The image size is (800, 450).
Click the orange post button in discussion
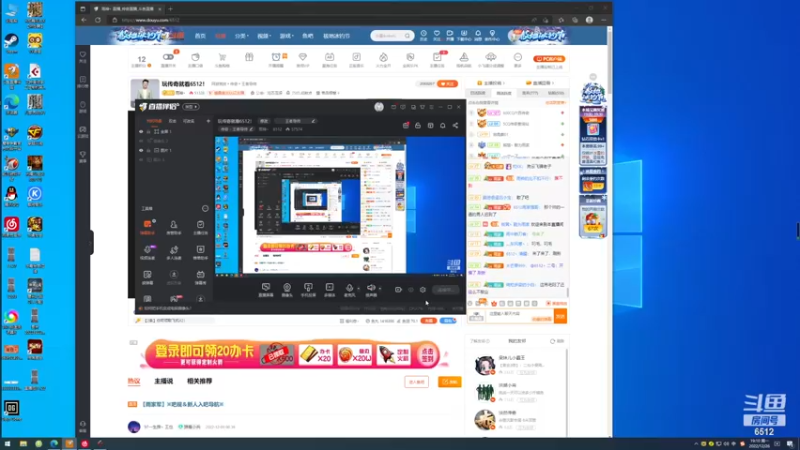(x=449, y=382)
